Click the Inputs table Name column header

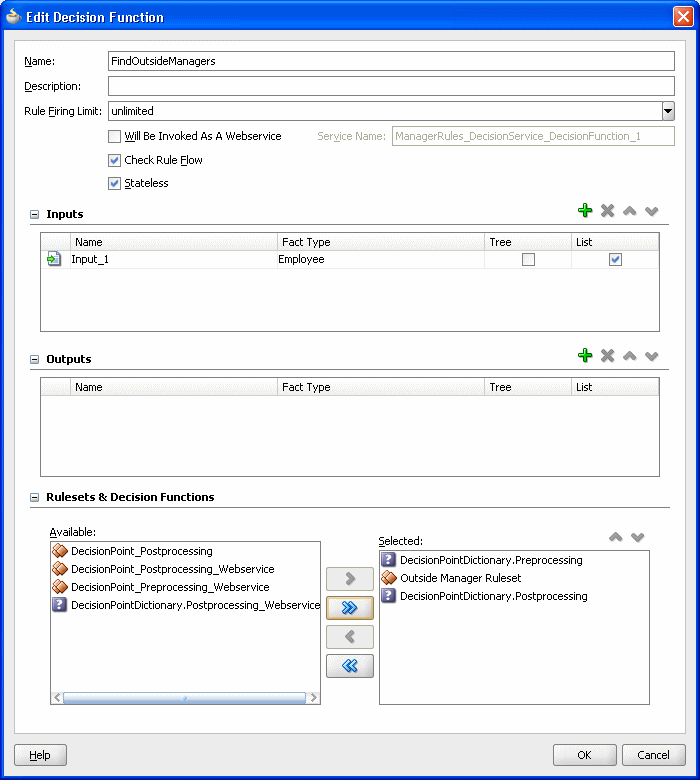pyautogui.click(x=173, y=242)
